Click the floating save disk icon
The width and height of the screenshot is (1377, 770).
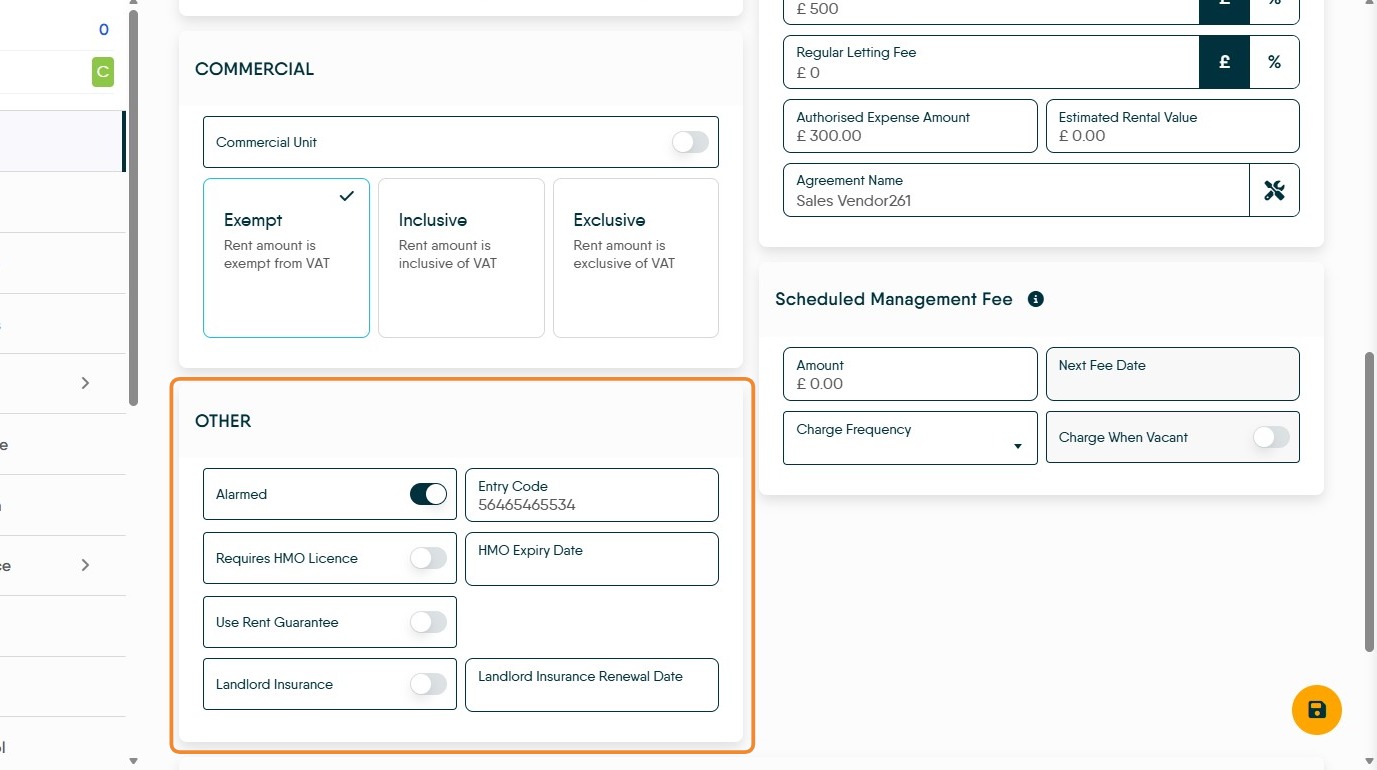pyautogui.click(x=1316, y=710)
